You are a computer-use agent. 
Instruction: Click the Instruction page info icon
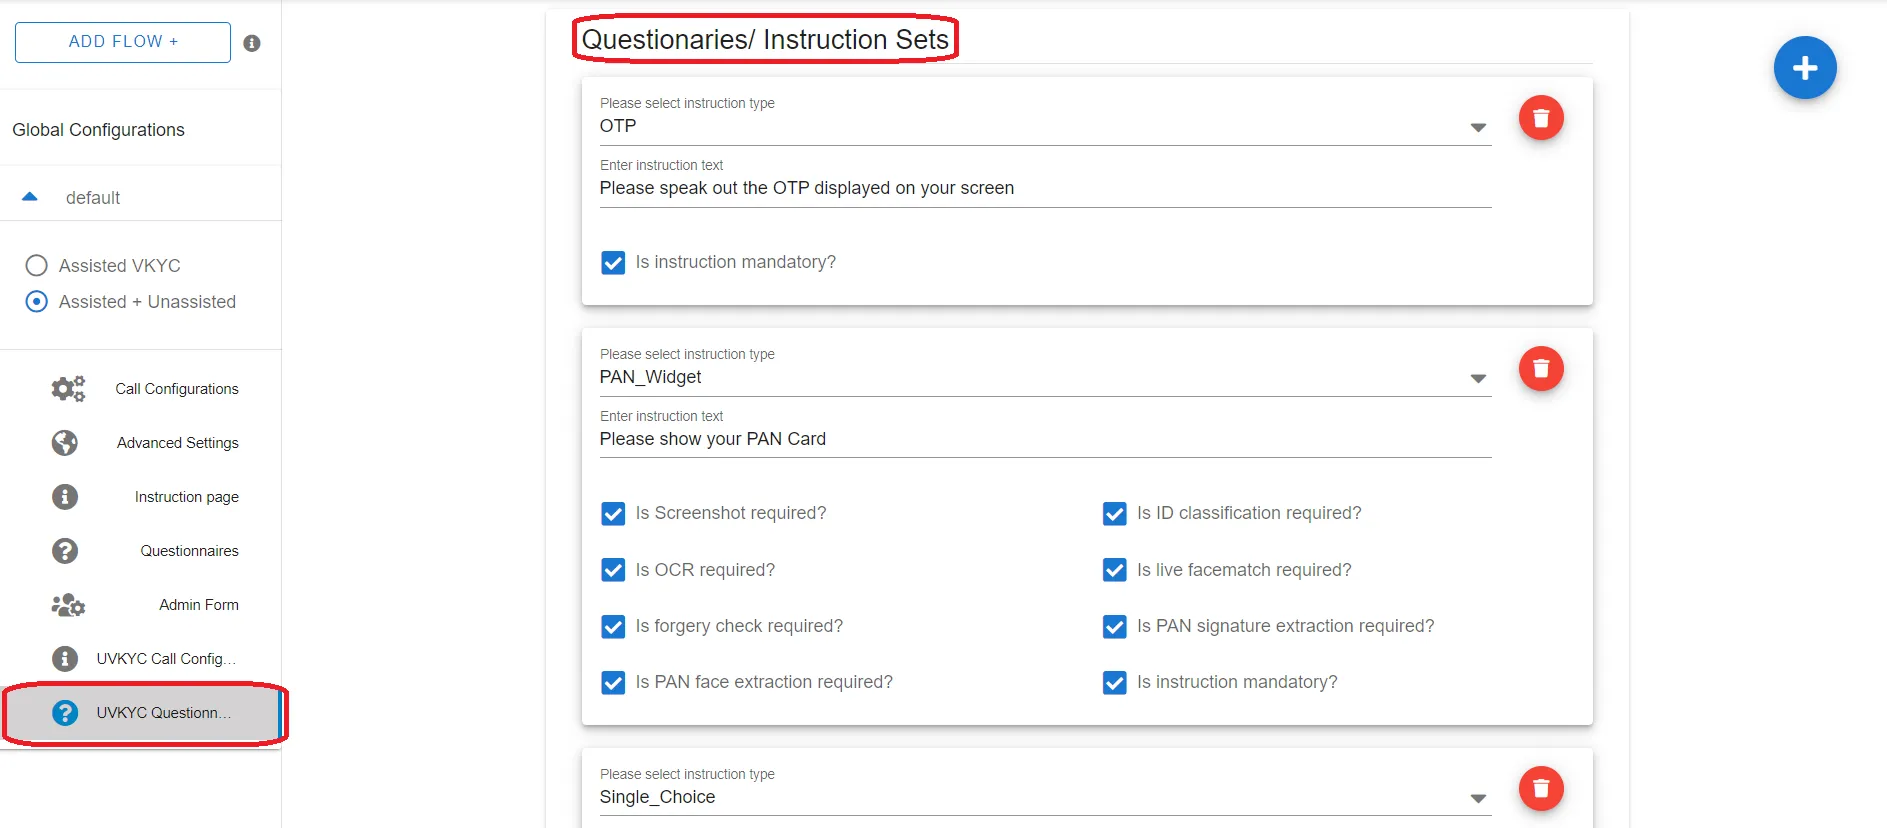coord(65,497)
